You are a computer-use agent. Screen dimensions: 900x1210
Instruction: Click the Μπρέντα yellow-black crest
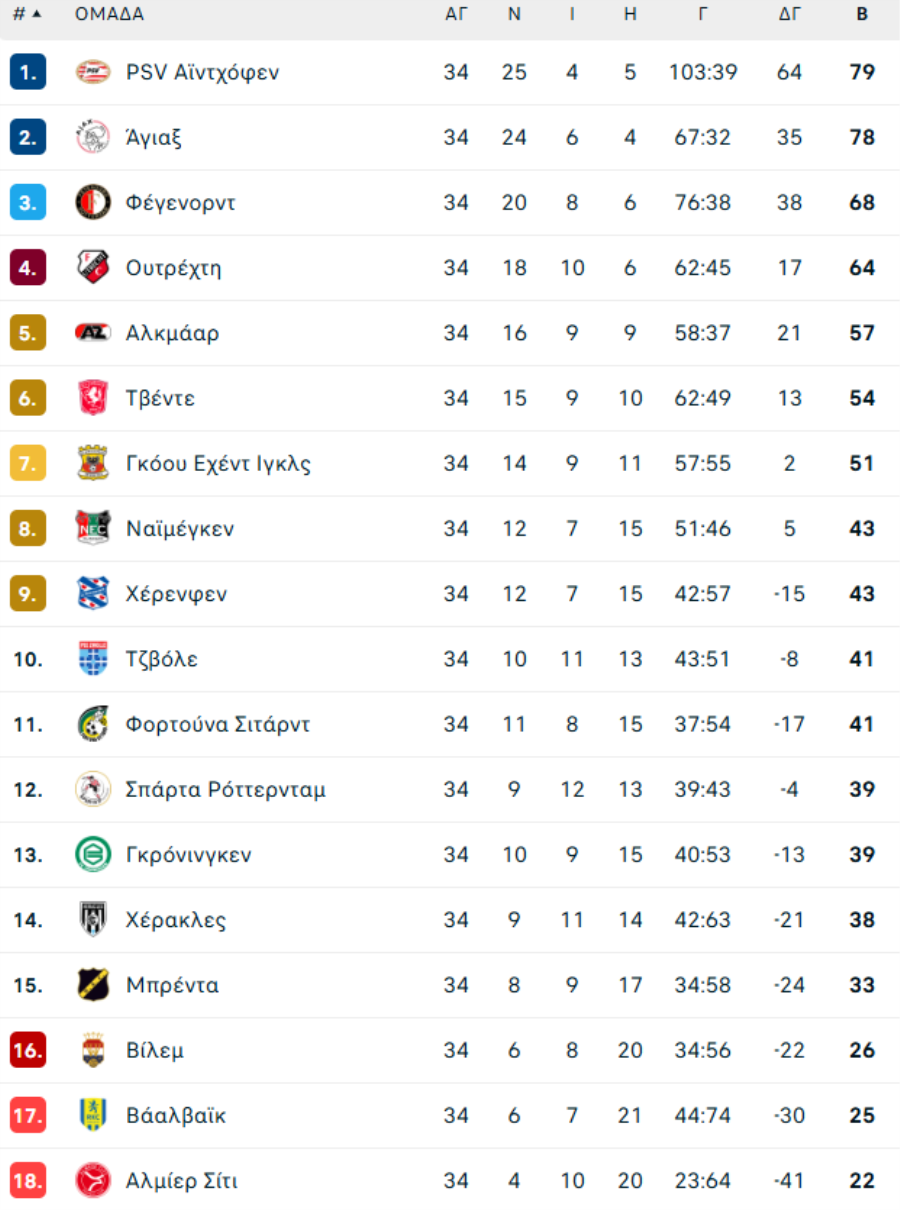93,985
